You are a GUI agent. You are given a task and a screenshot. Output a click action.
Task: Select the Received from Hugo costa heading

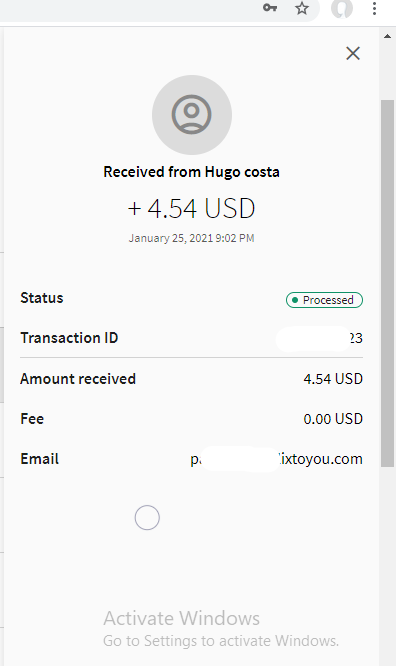(x=192, y=172)
